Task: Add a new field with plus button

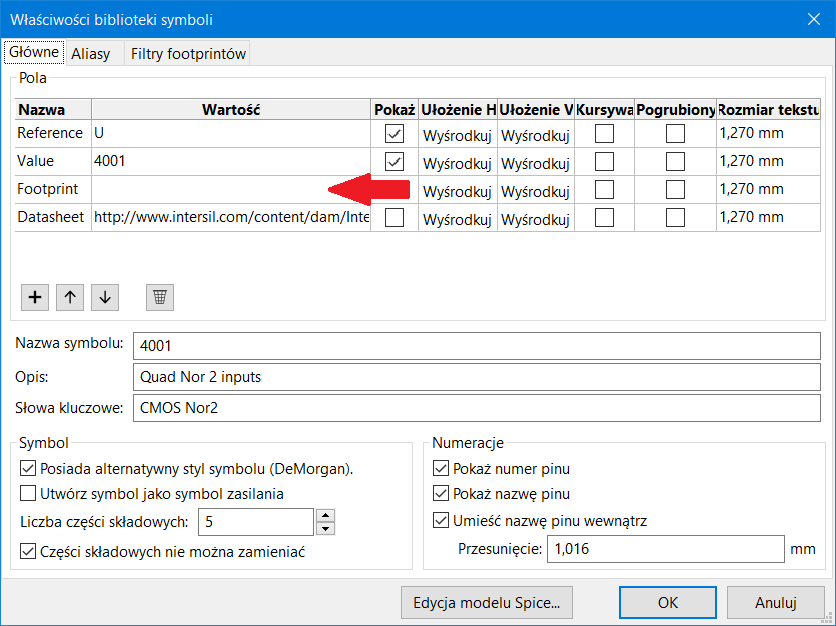Action: click(x=35, y=296)
